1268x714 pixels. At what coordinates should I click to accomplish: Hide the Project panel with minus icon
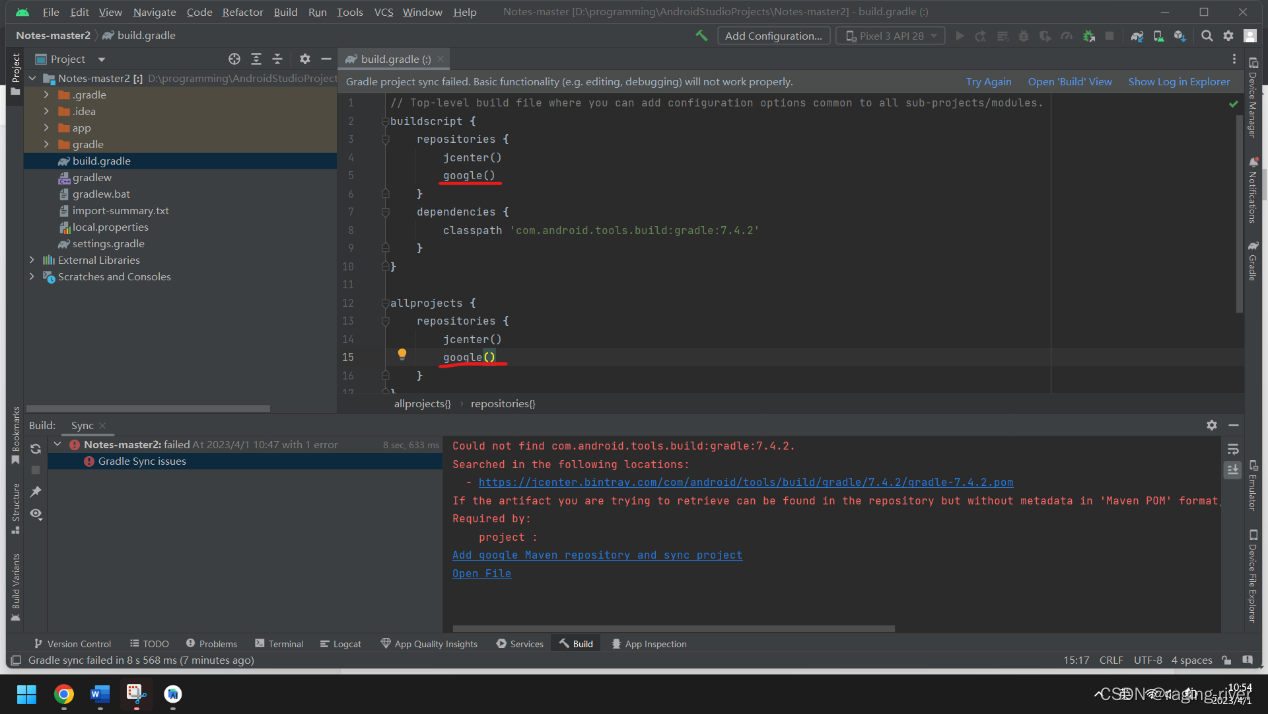point(326,59)
